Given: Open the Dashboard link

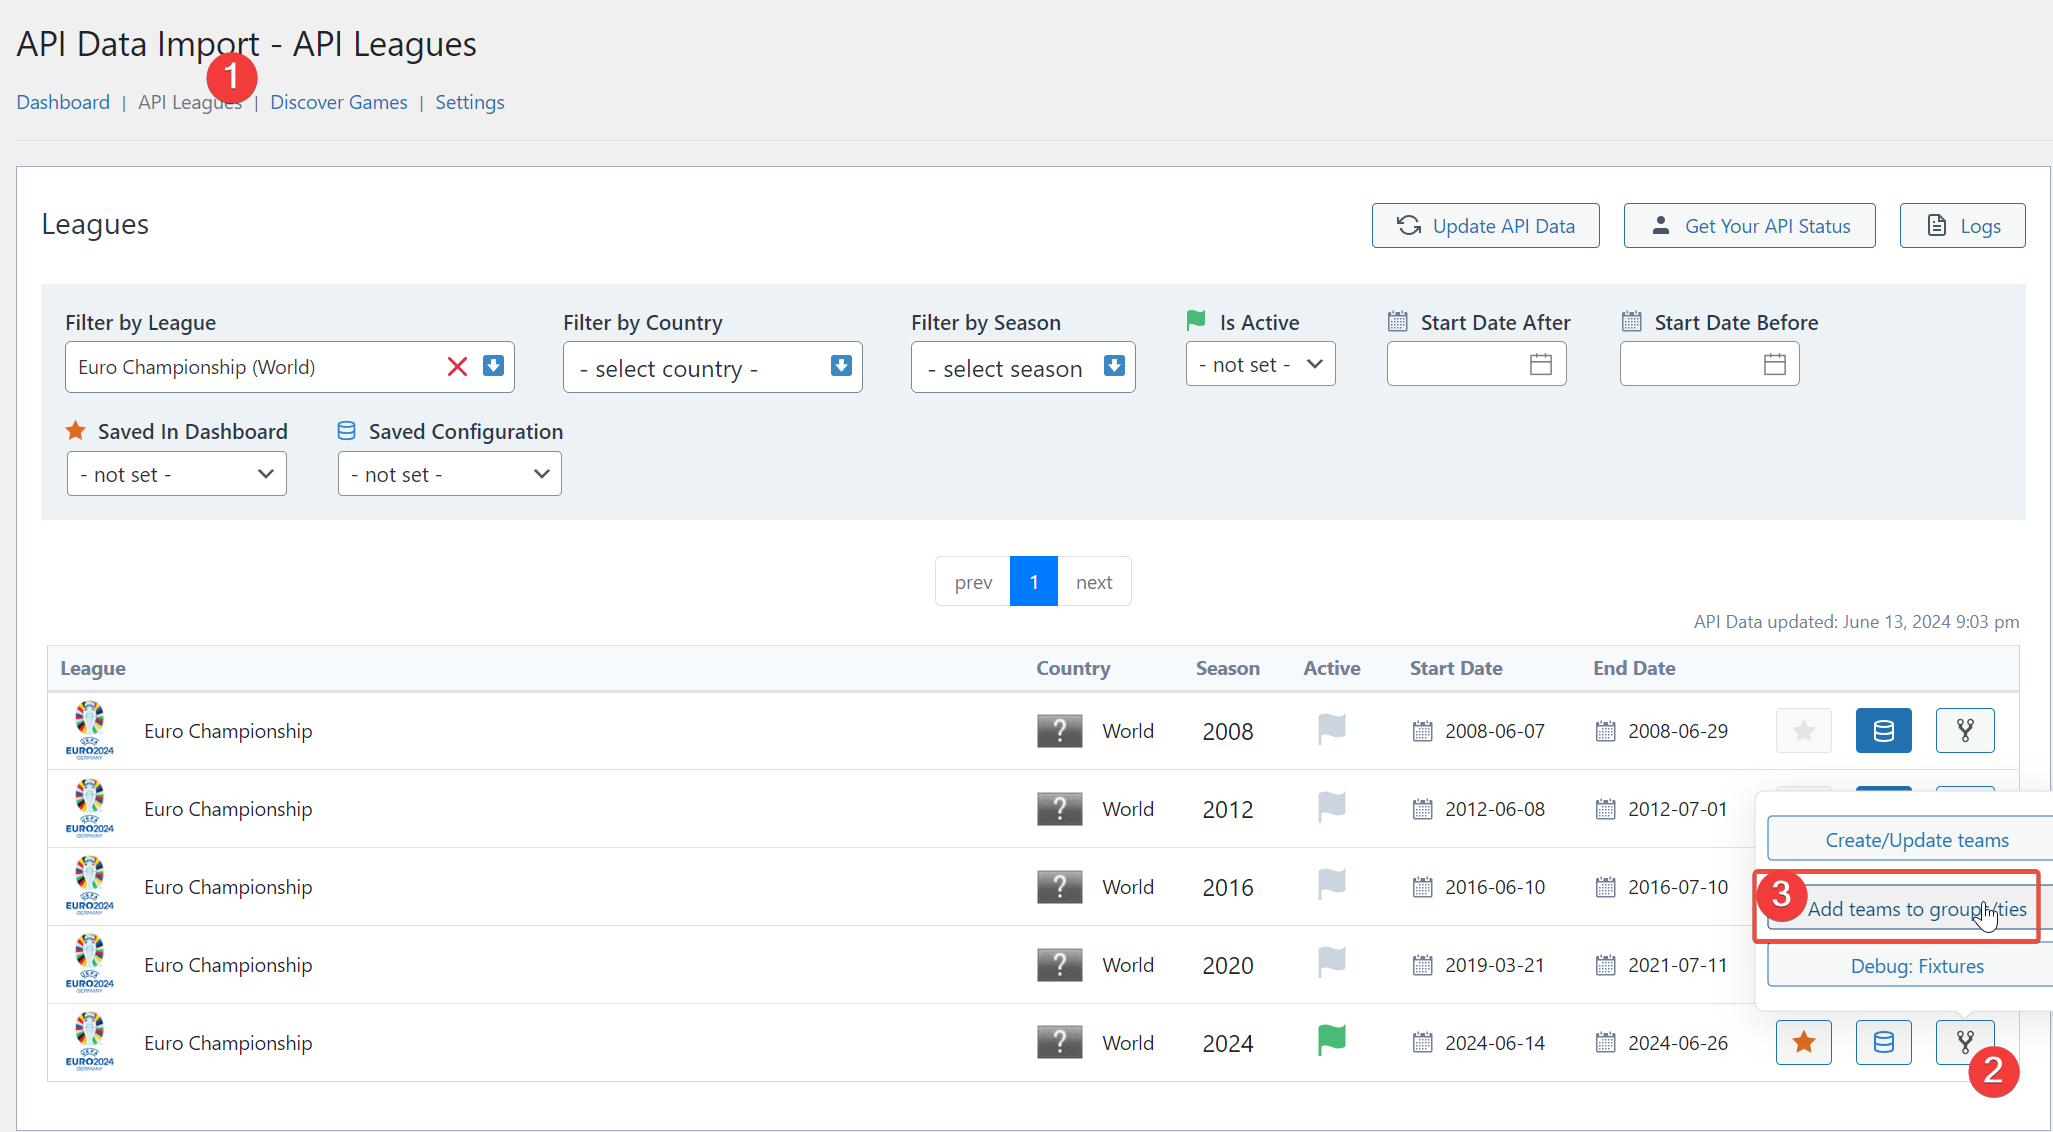Looking at the screenshot, I should 63,102.
